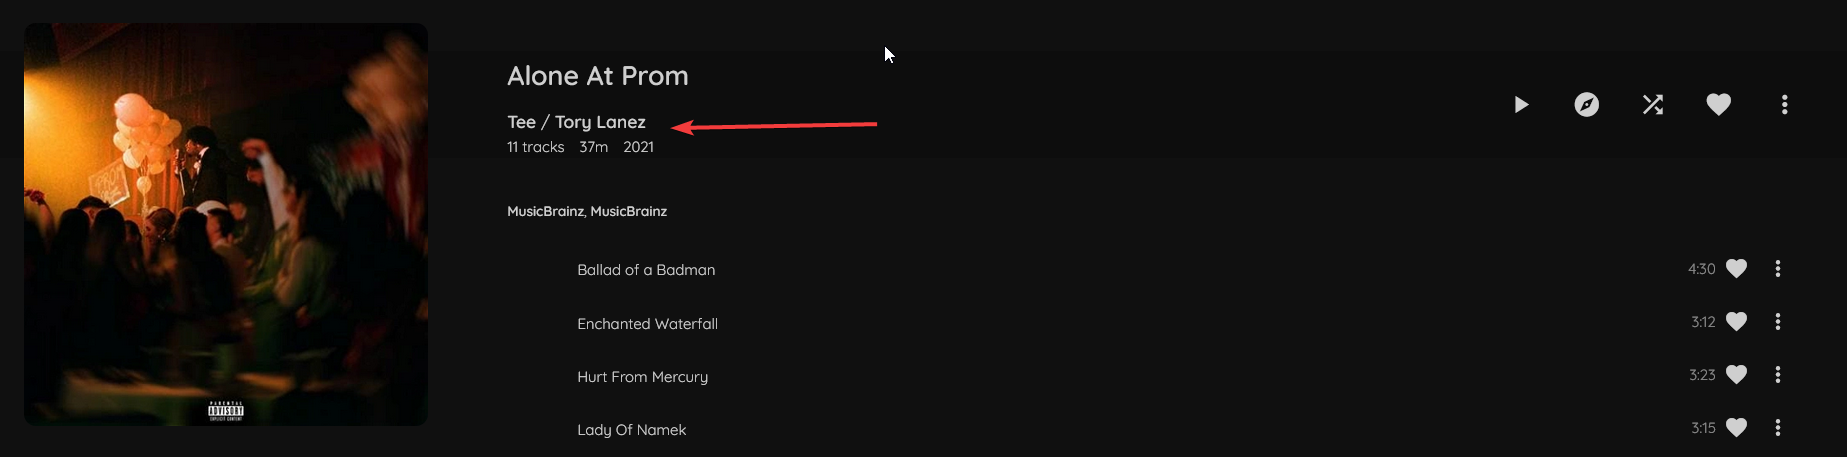Open more options for Ballad of a Badman
Viewport: 1847px width, 457px height.
click(x=1778, y=269)
